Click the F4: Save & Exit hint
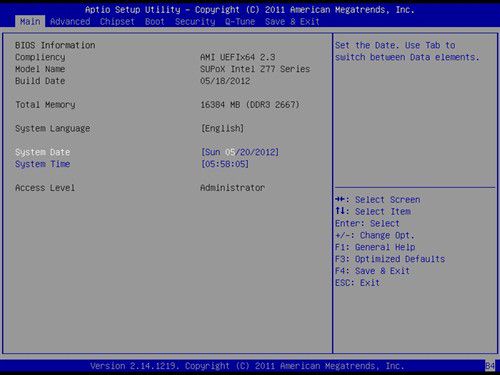Viewport: 500px width, 375px height. [372, 271]
